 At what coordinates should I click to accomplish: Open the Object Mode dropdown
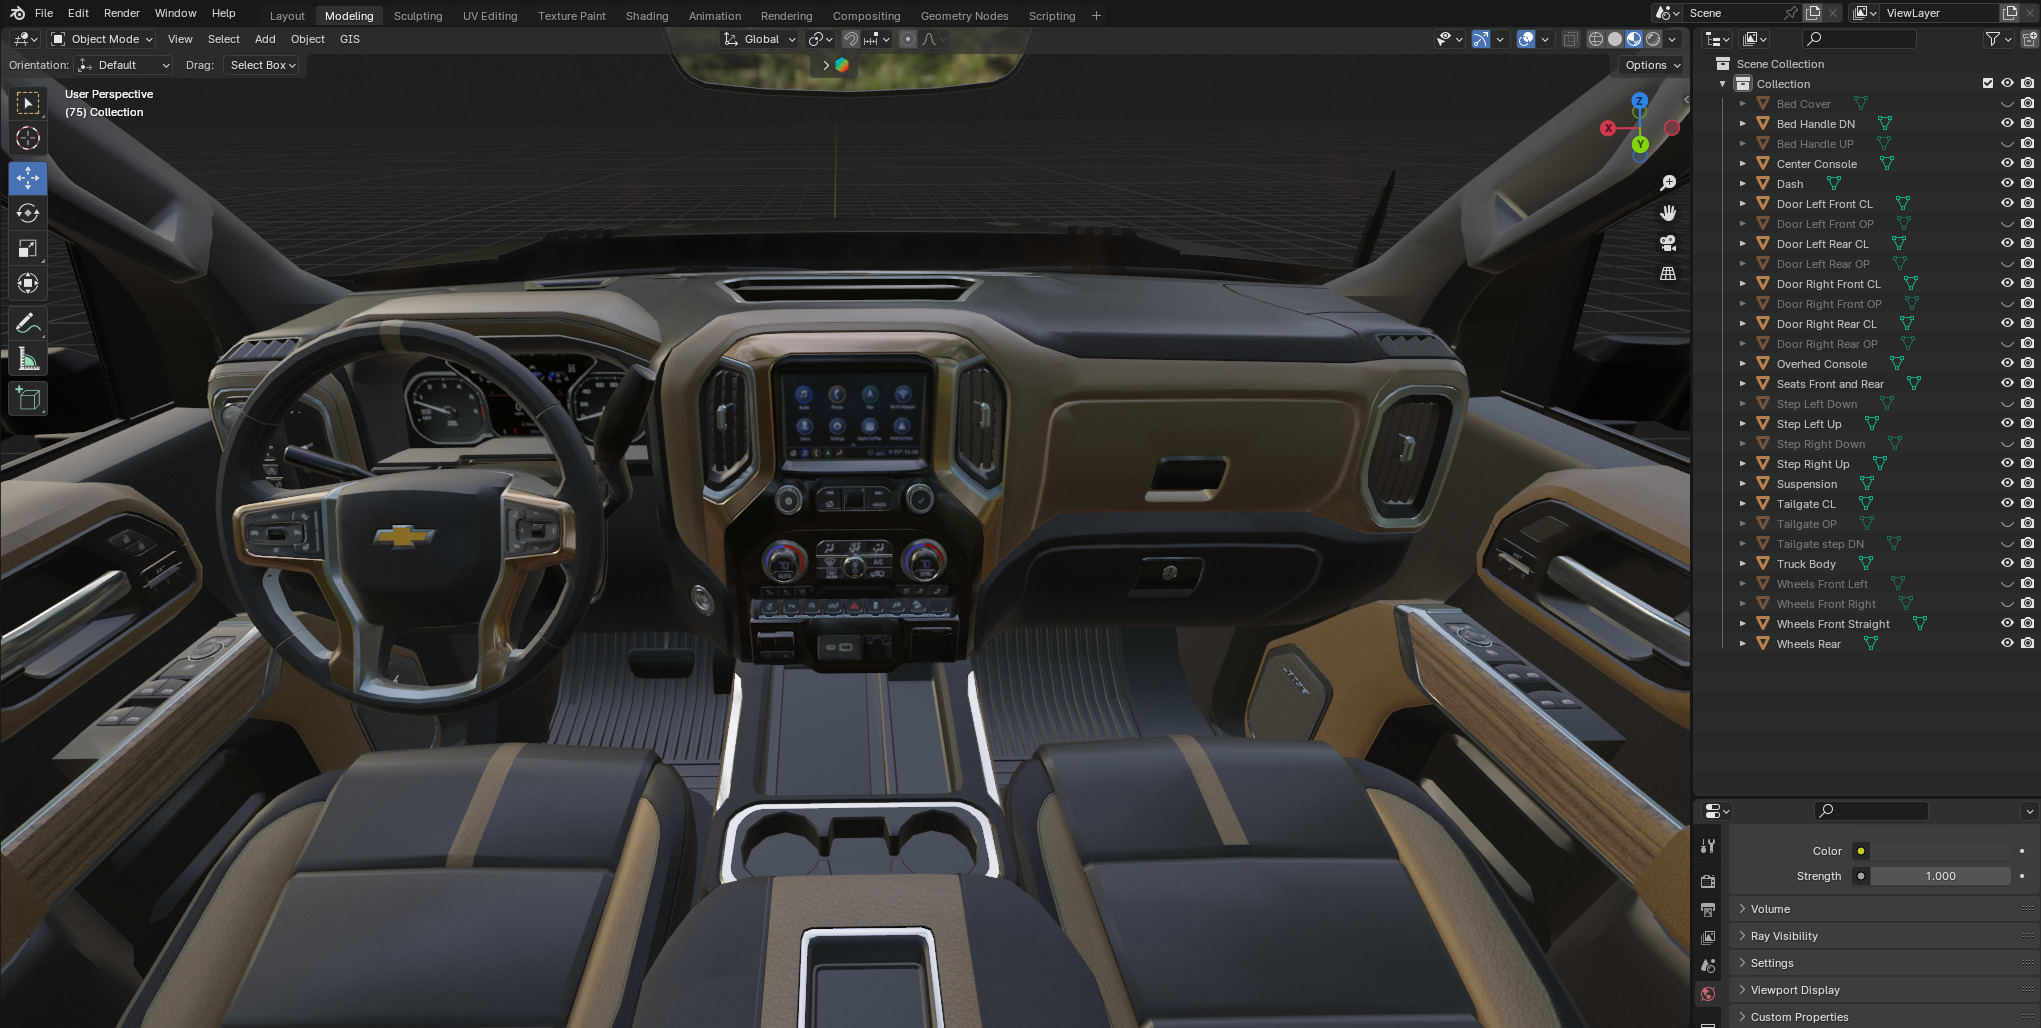[x=102, y=39]
